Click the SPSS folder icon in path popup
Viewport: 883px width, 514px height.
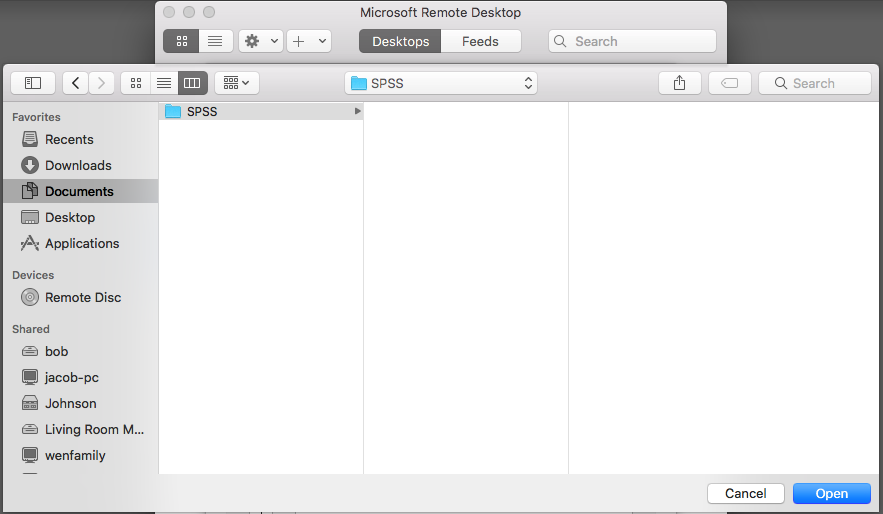coord(359,83)
